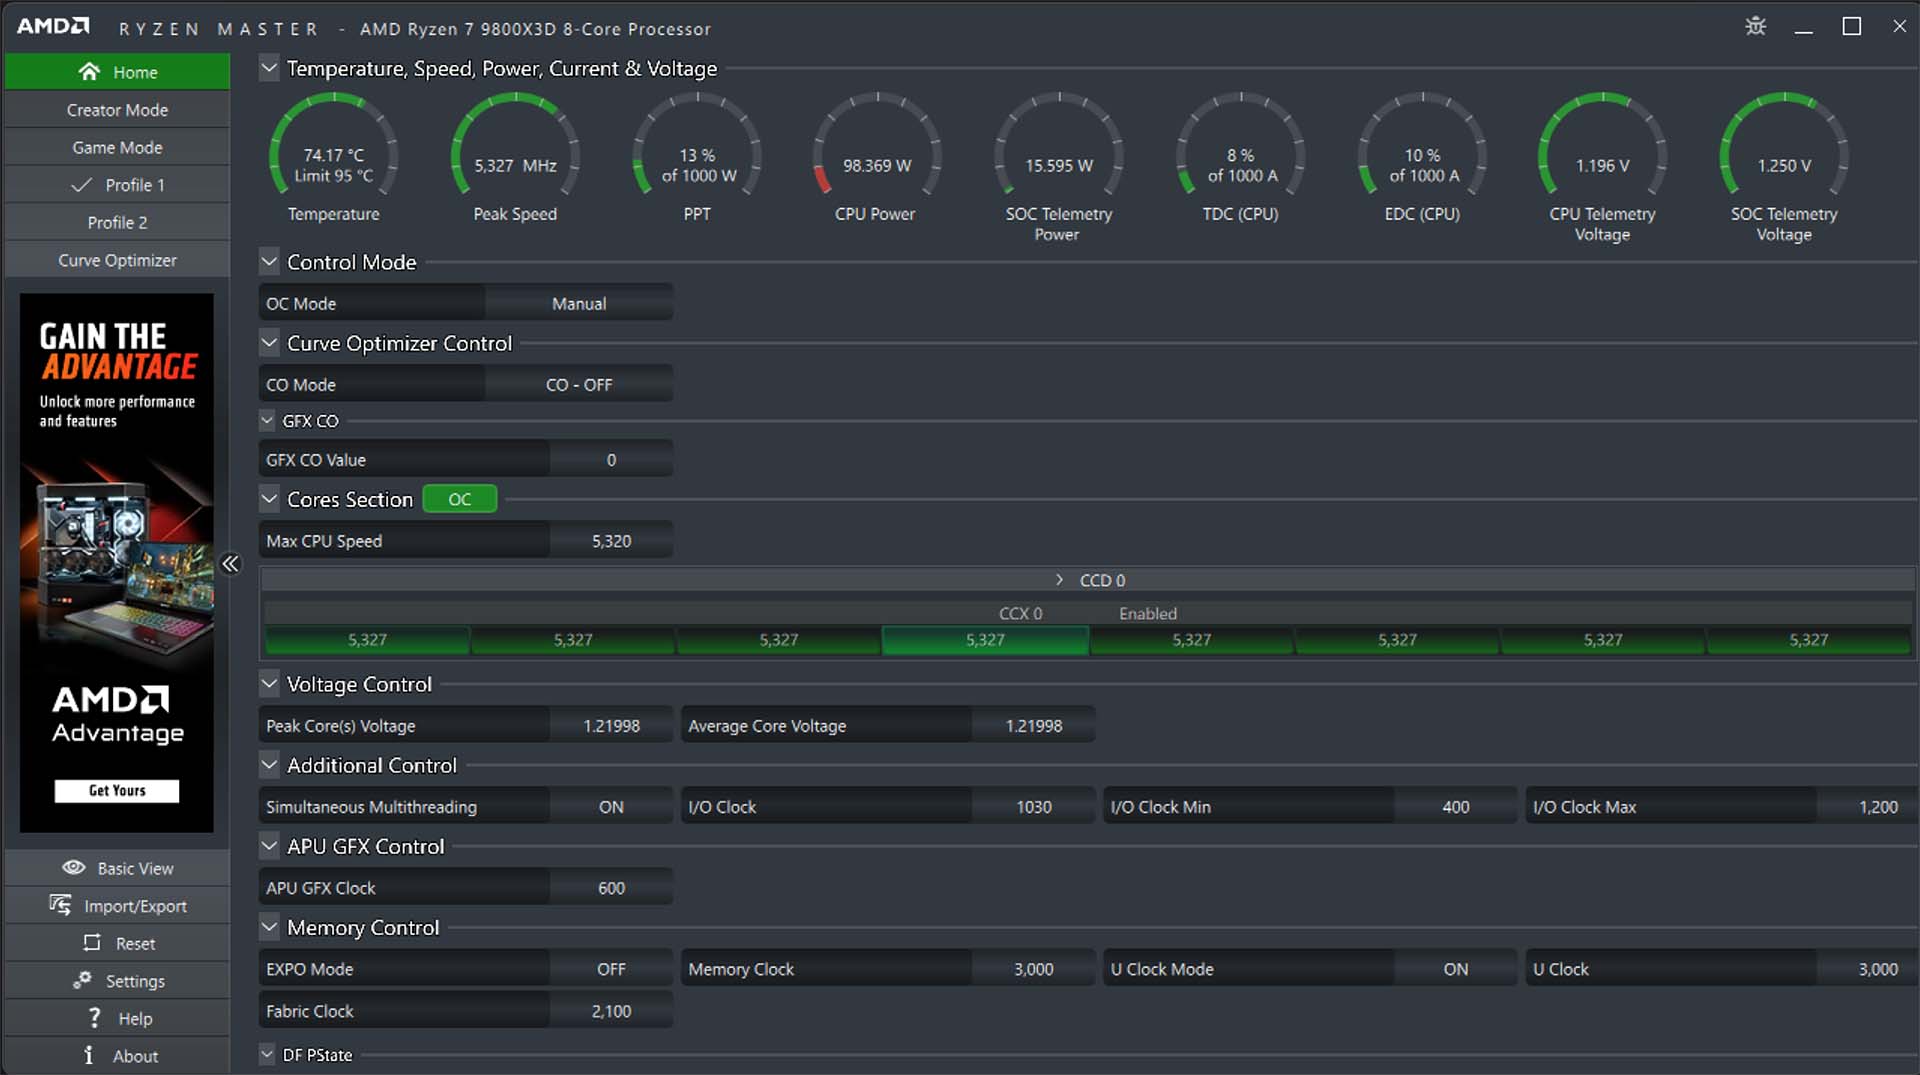The height and width of the screenshot is (1075, 1920).
Task: Edit Memory Clock 3,000 value
Action: 1034,968
